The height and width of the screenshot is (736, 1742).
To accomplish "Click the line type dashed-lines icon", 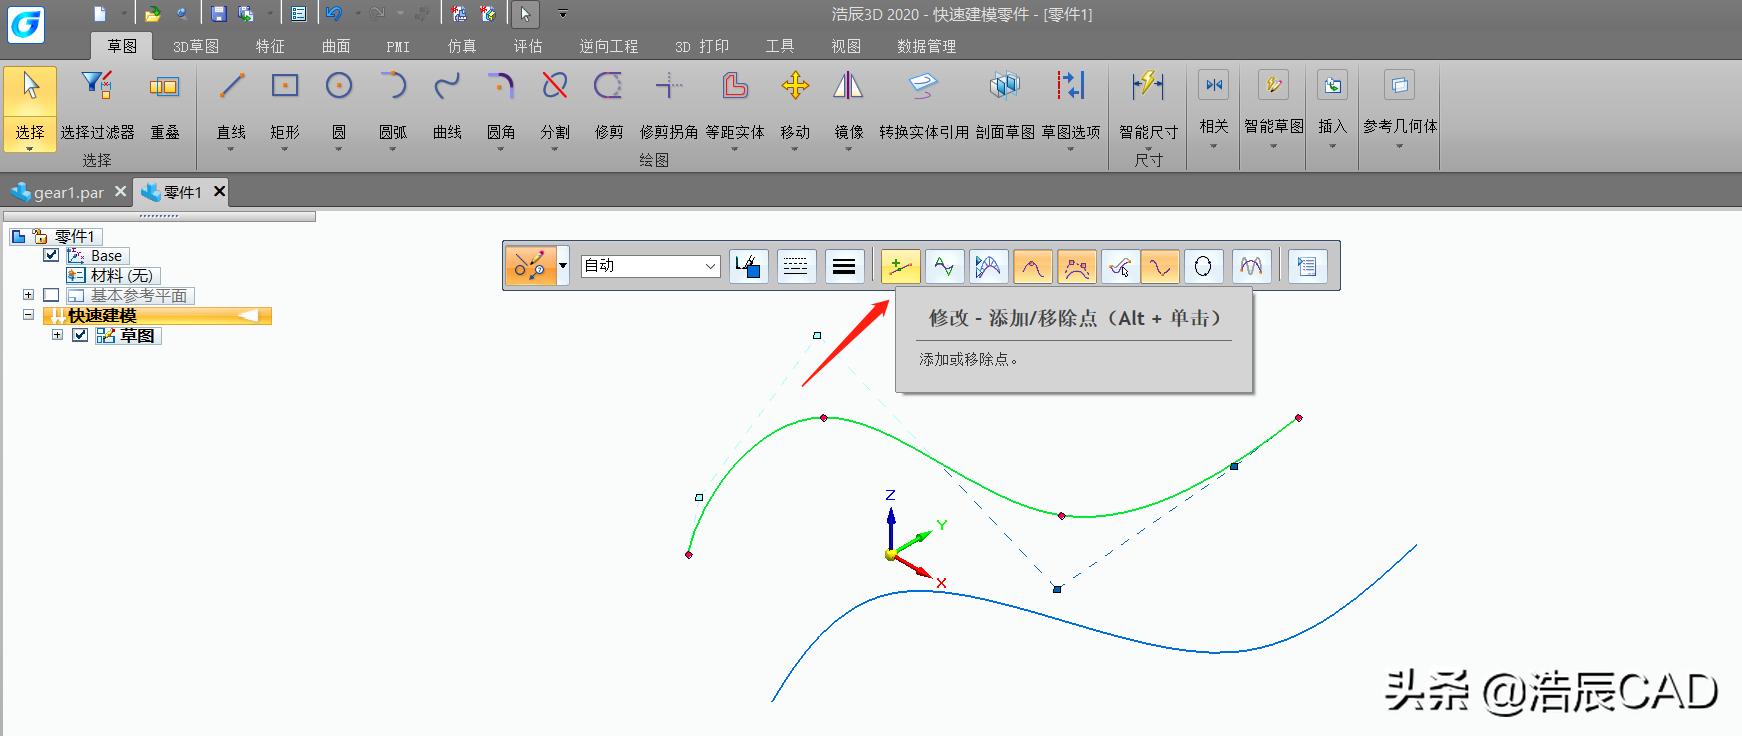I will click(796, 266).
